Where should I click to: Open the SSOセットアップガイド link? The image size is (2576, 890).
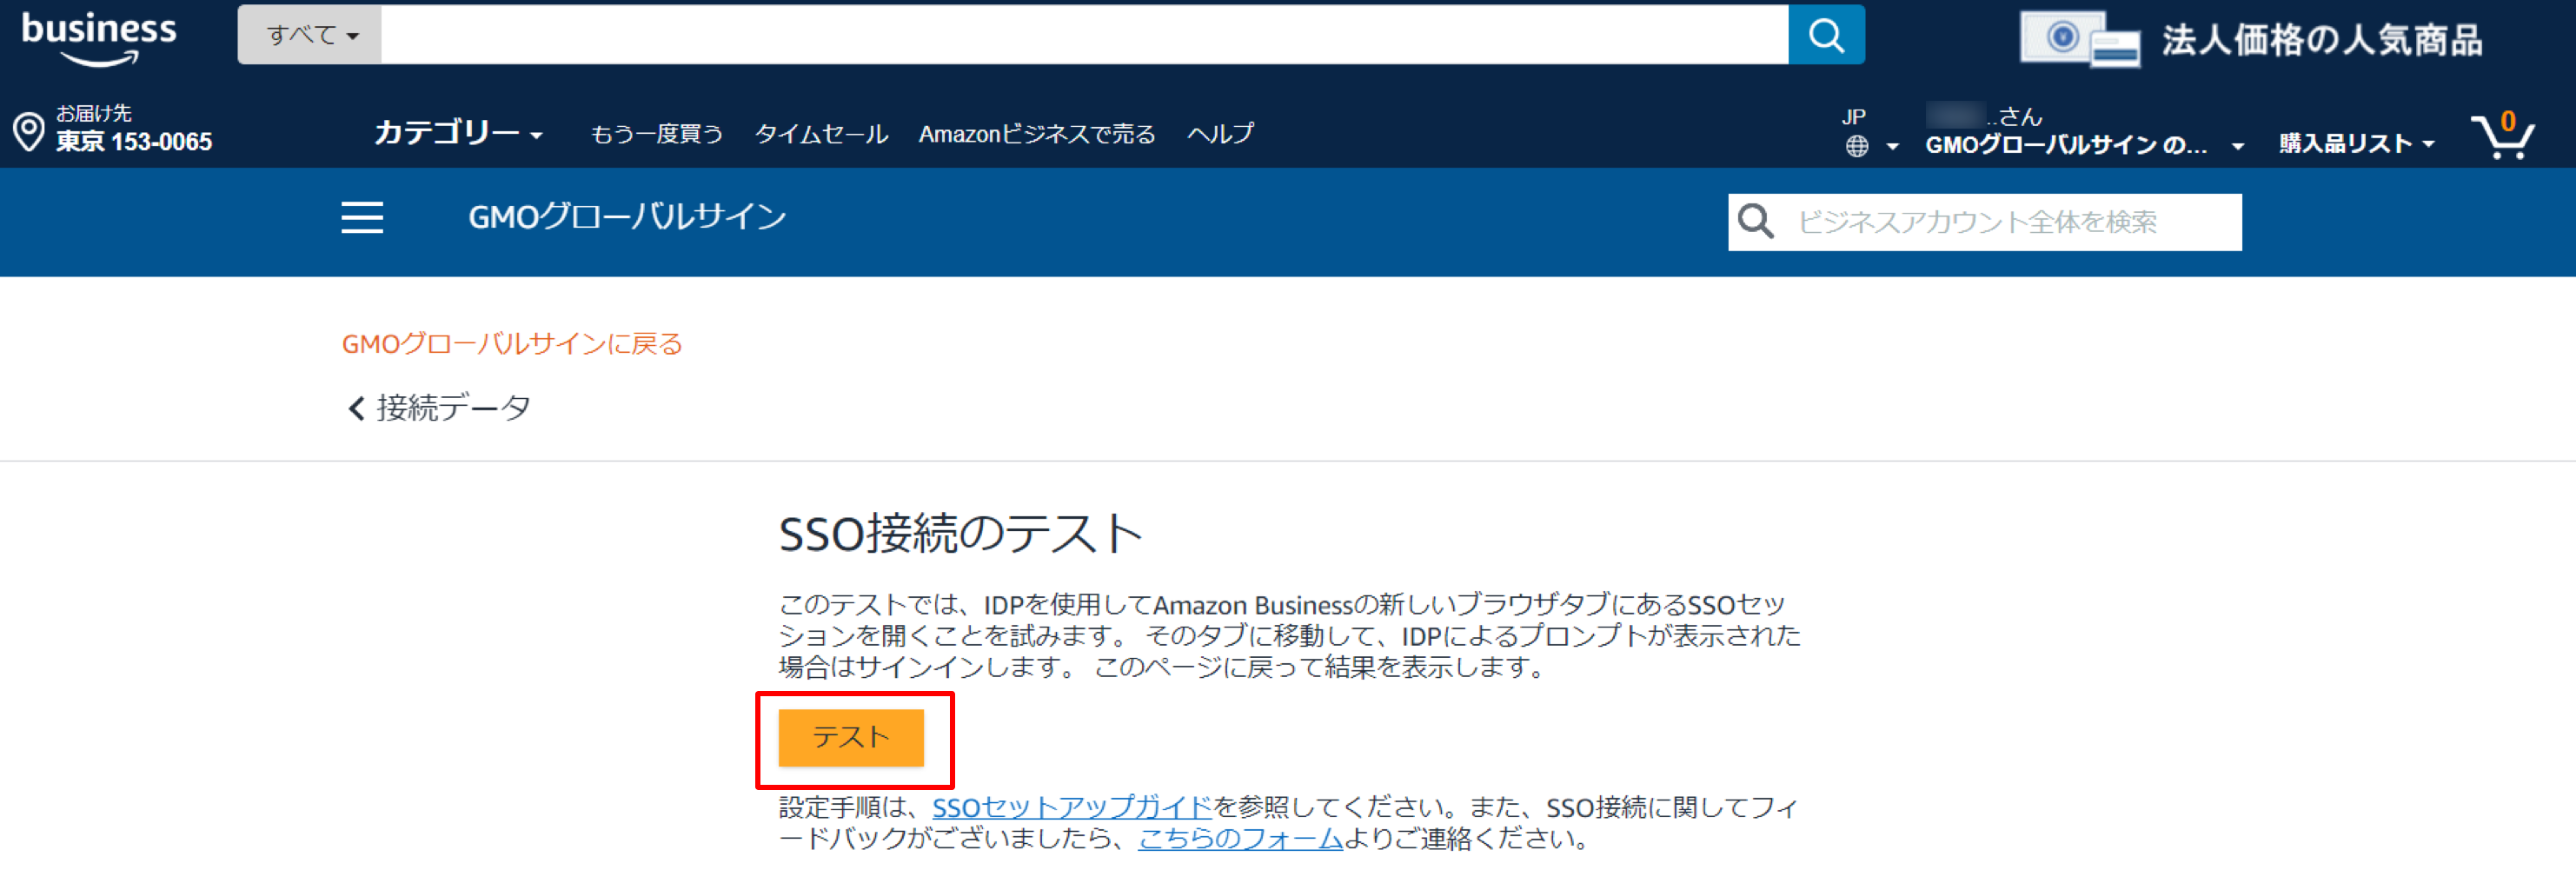point(1072,807)
